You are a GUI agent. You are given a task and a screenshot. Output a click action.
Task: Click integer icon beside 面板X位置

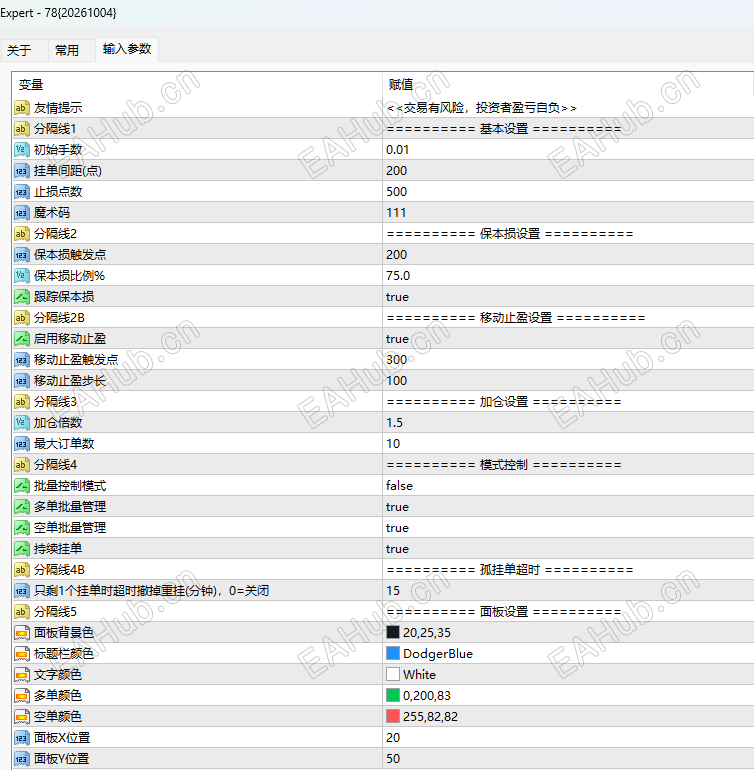coord(22,738)
